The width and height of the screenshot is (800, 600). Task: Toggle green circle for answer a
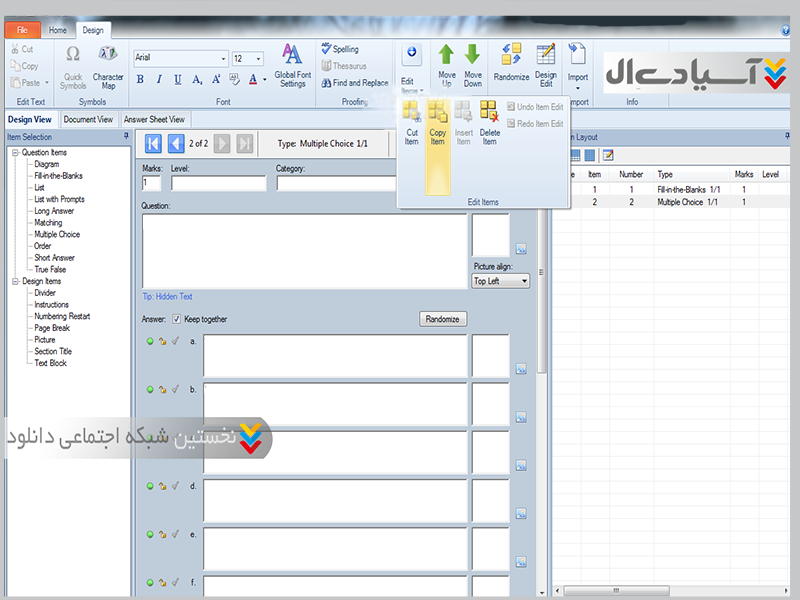pyautogui.click(x=150, y=341)
